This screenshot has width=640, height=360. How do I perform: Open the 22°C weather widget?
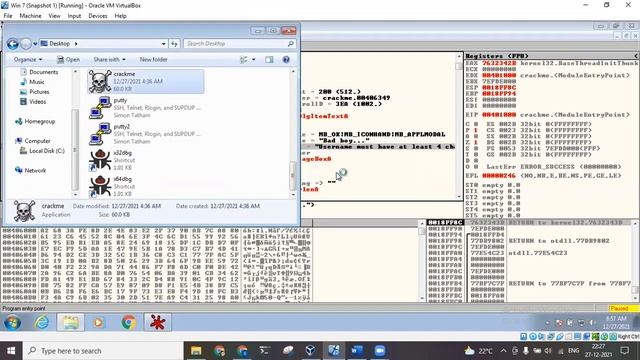479,351
